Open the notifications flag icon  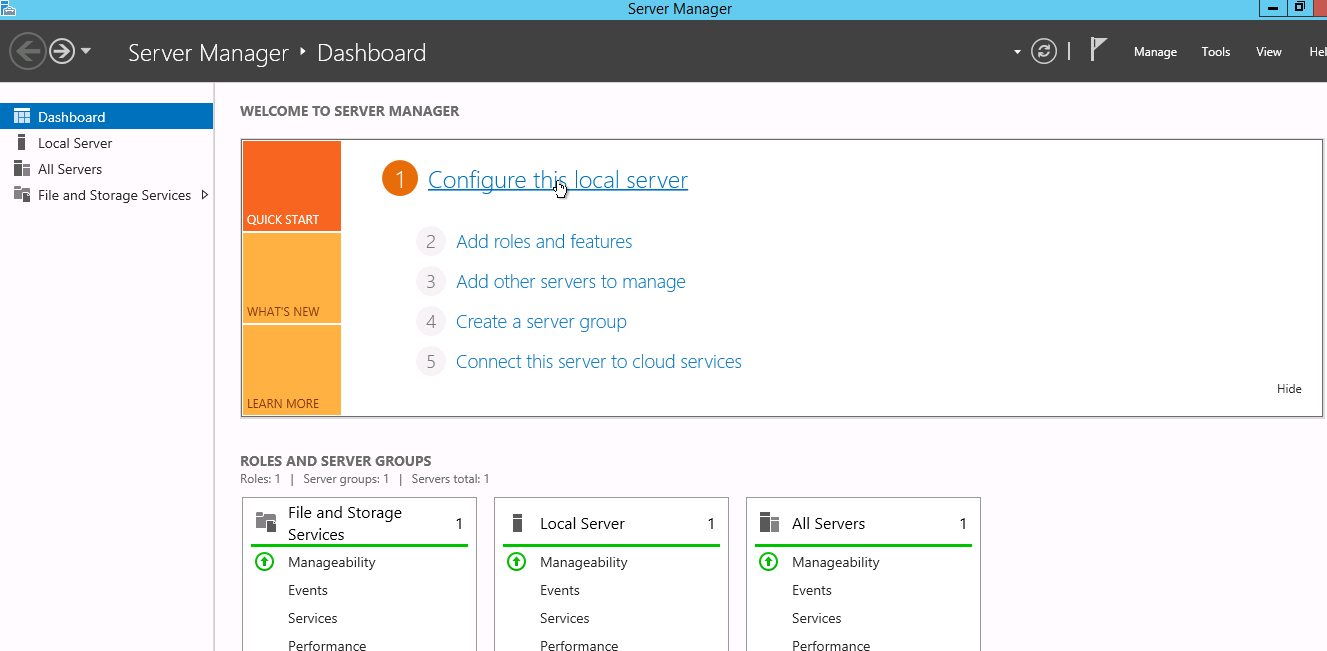[1098, 49]
